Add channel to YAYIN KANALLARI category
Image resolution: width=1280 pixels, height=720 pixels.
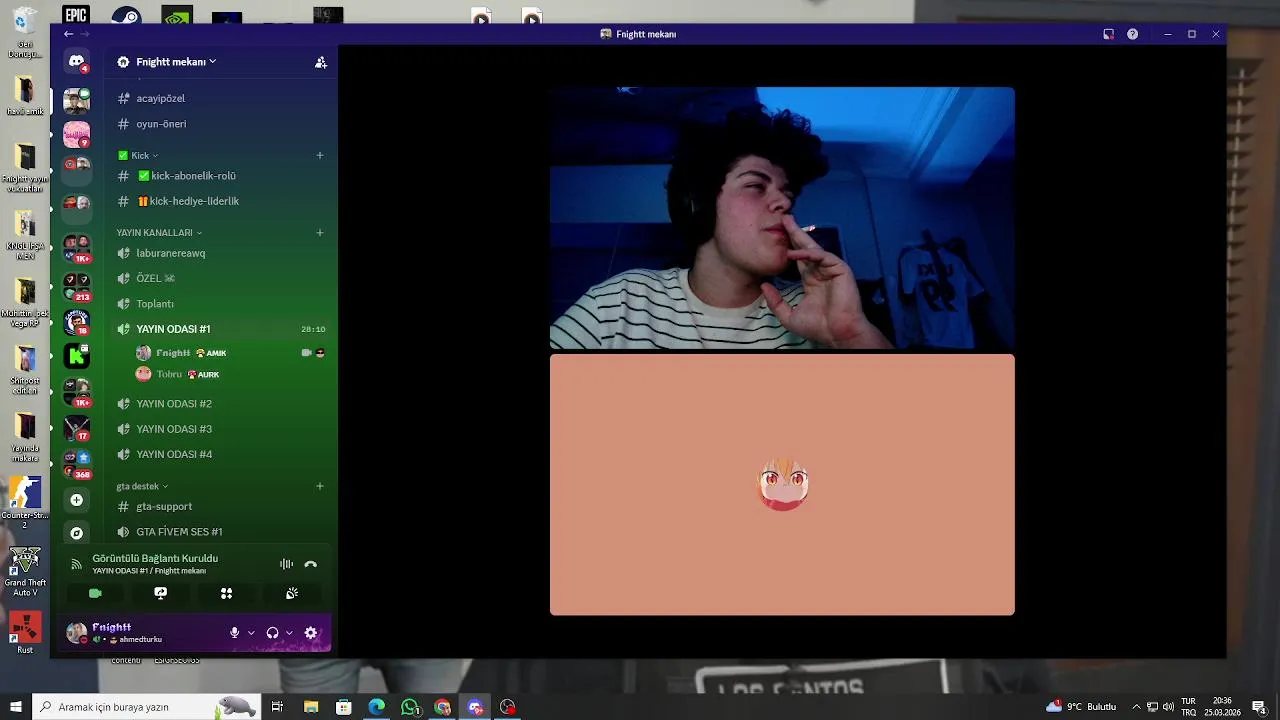(x=320, y=233)
